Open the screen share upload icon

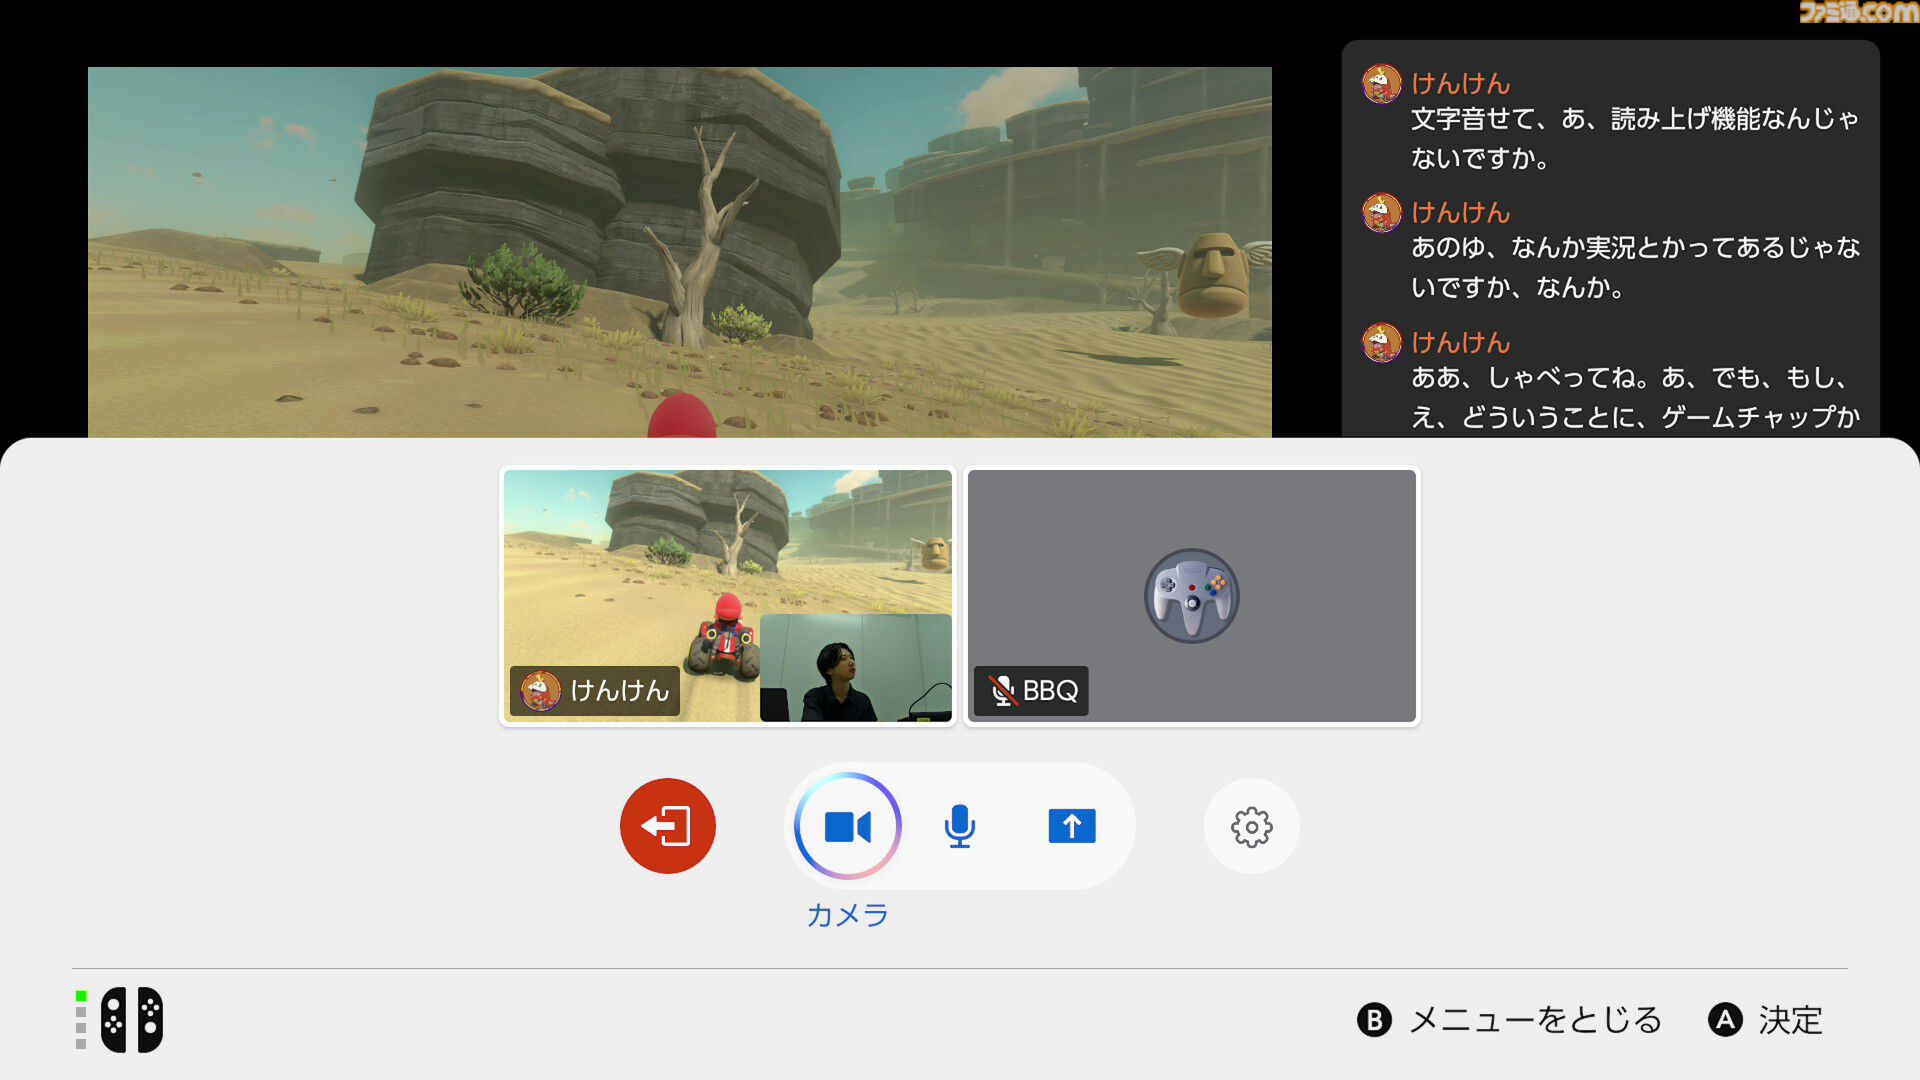pos(1072,826)
